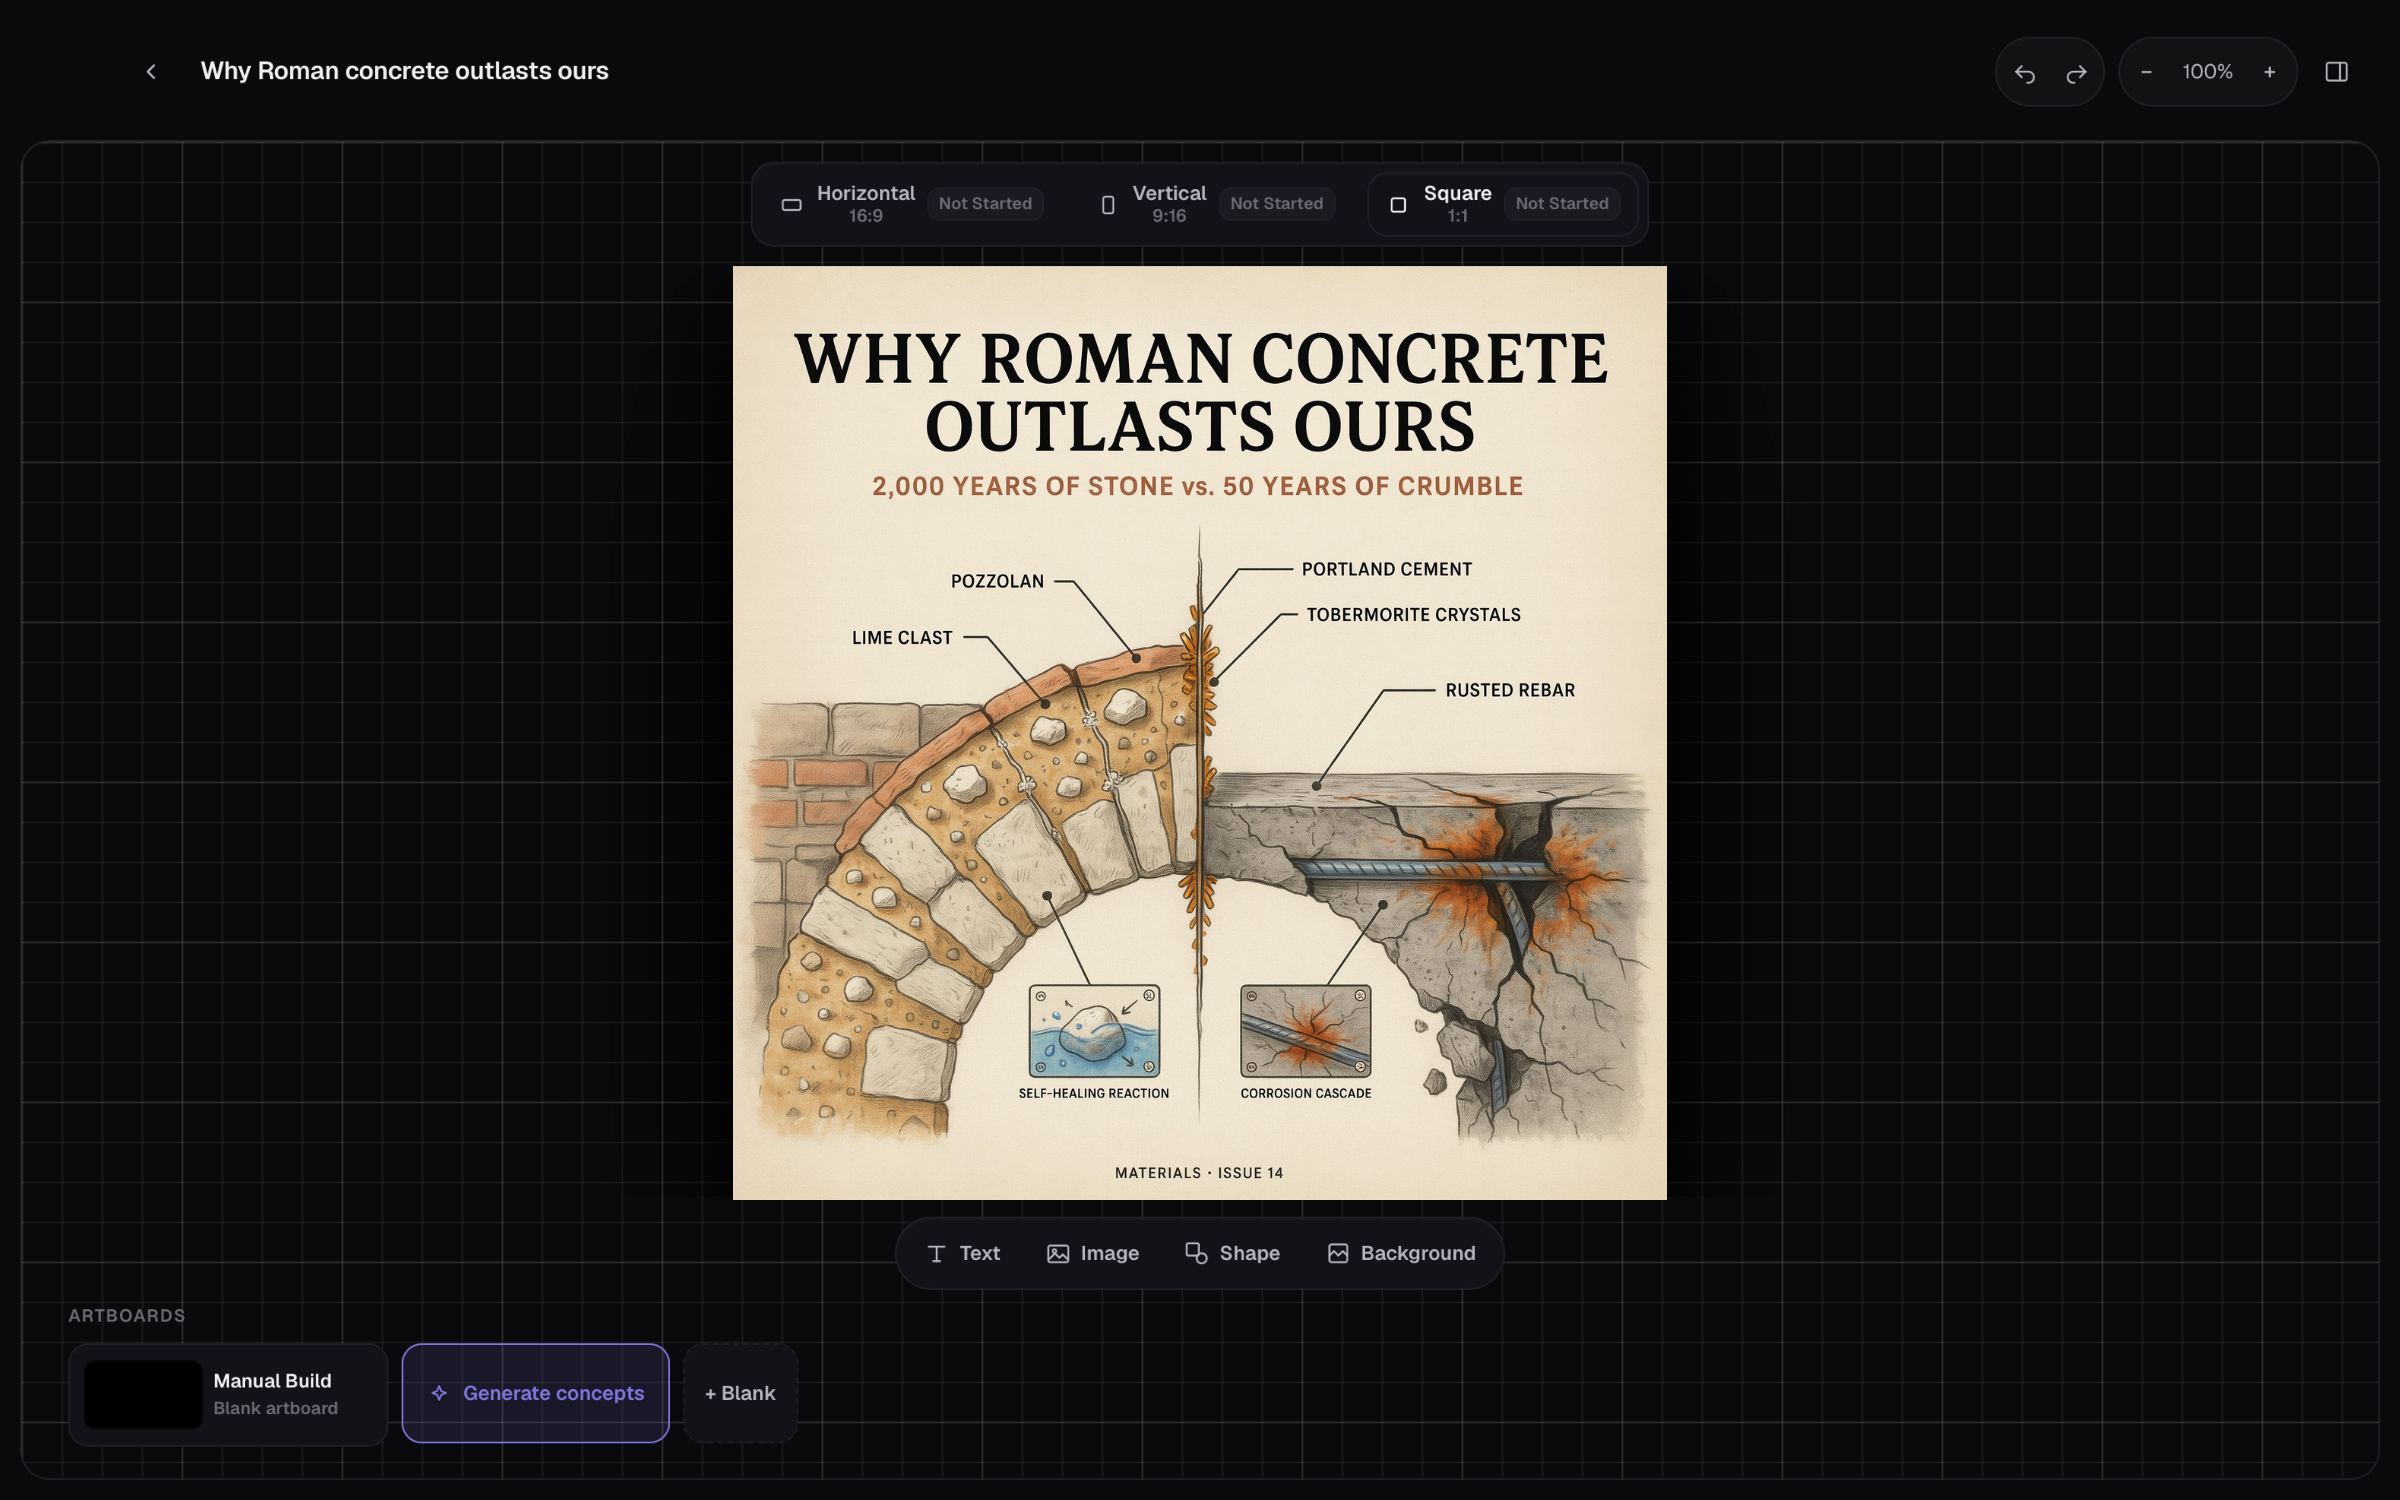Select the Square 1:1 format tab

[x=1504, y=204]
